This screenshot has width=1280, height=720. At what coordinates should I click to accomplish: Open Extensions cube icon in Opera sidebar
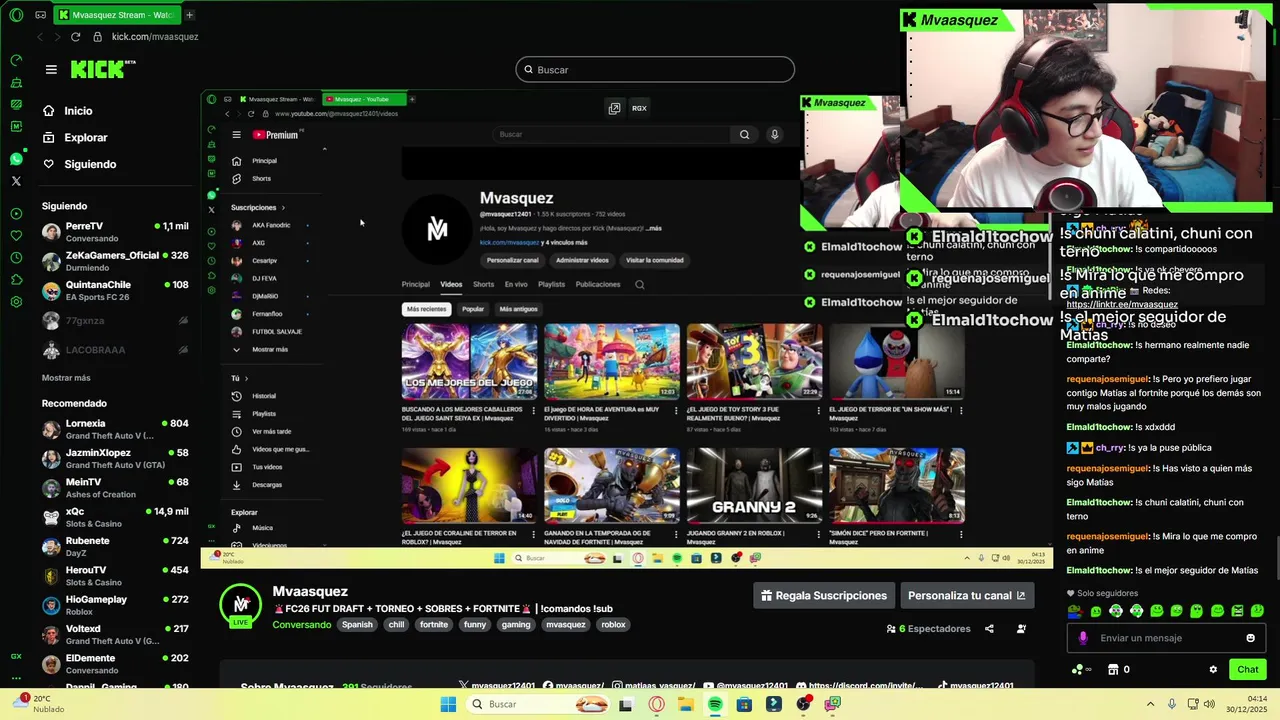pos(16,280)
